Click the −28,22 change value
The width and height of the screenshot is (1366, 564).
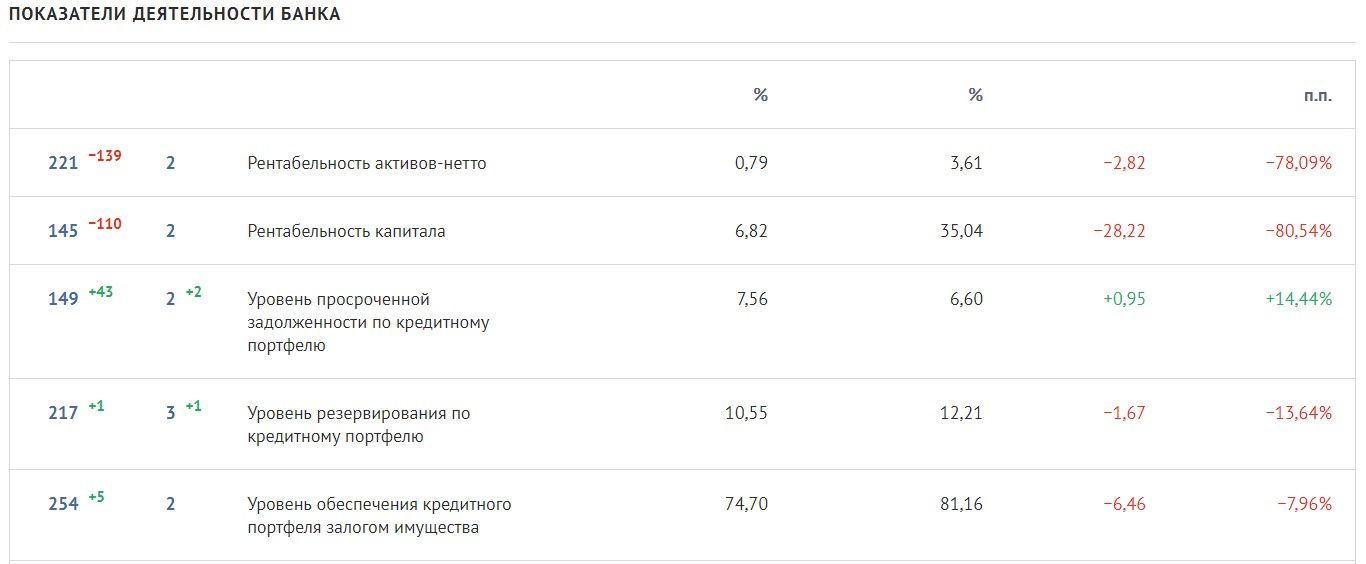(1119, 231)
